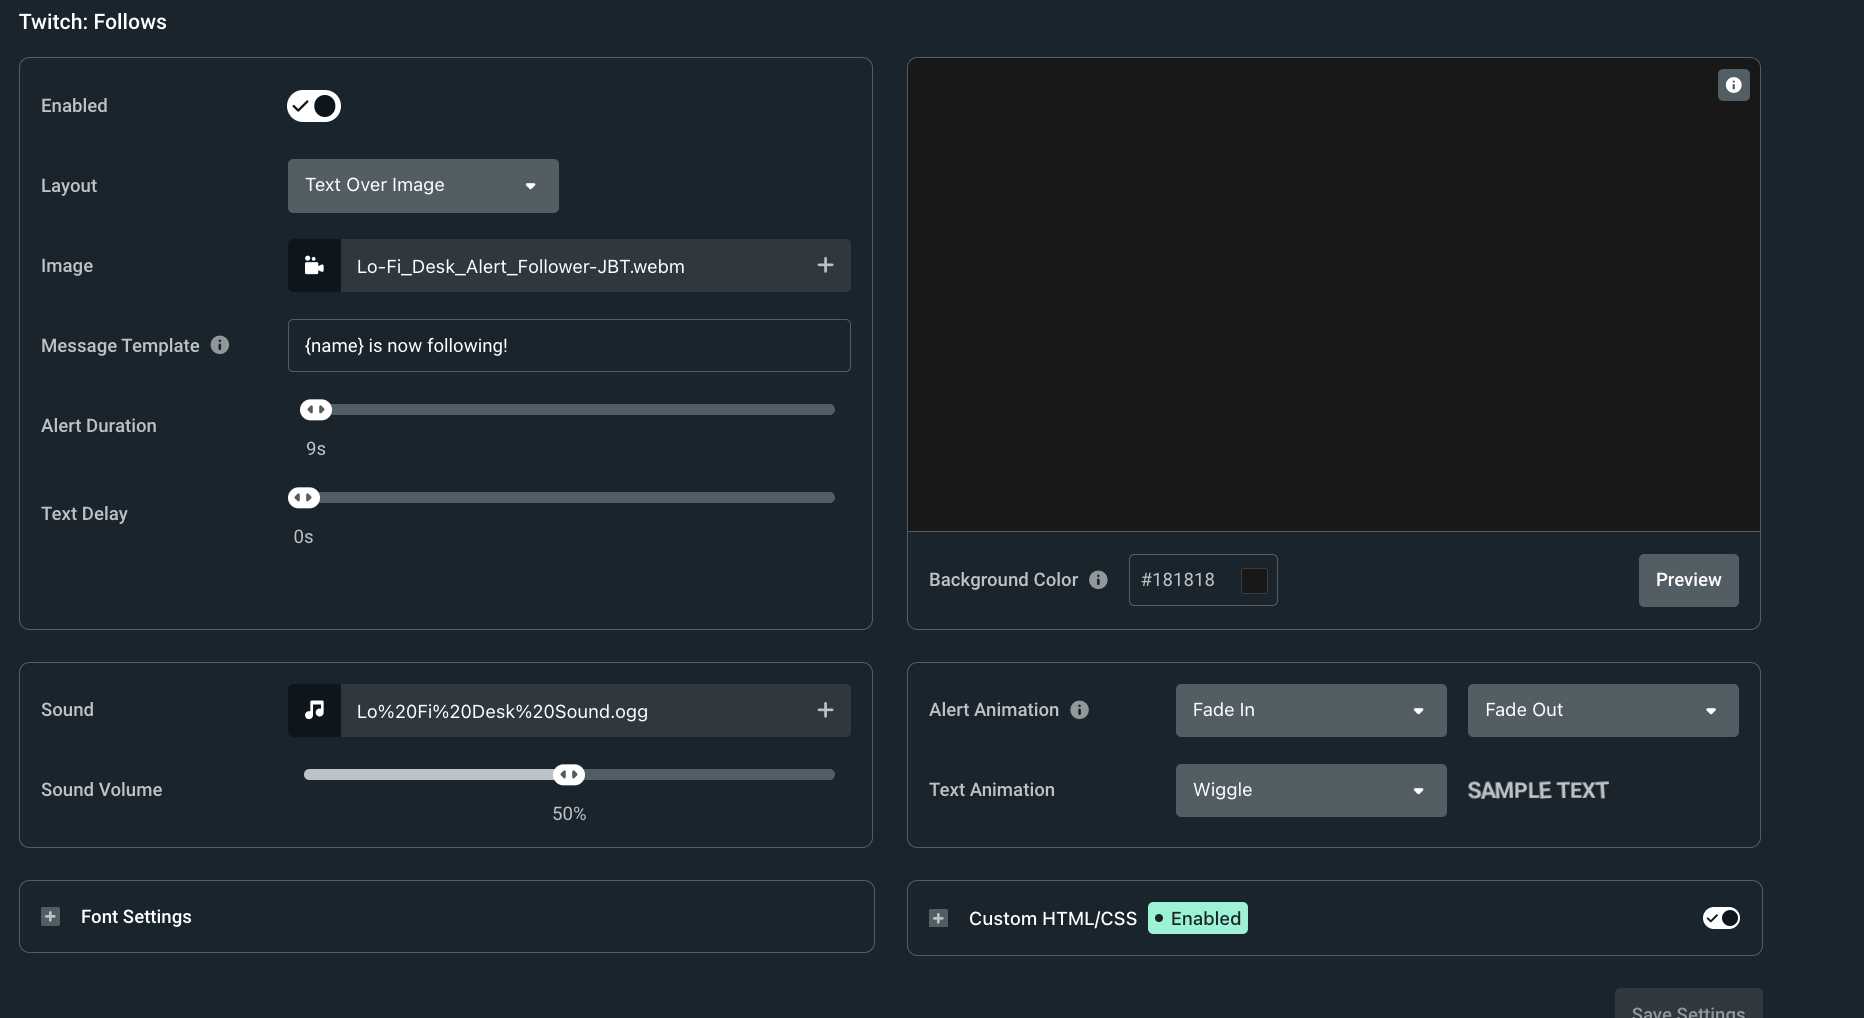Click the video camera icon beside Image file
This screenshot has height=1018, width=1864.
pyautogui.click(x=314, y=266)
